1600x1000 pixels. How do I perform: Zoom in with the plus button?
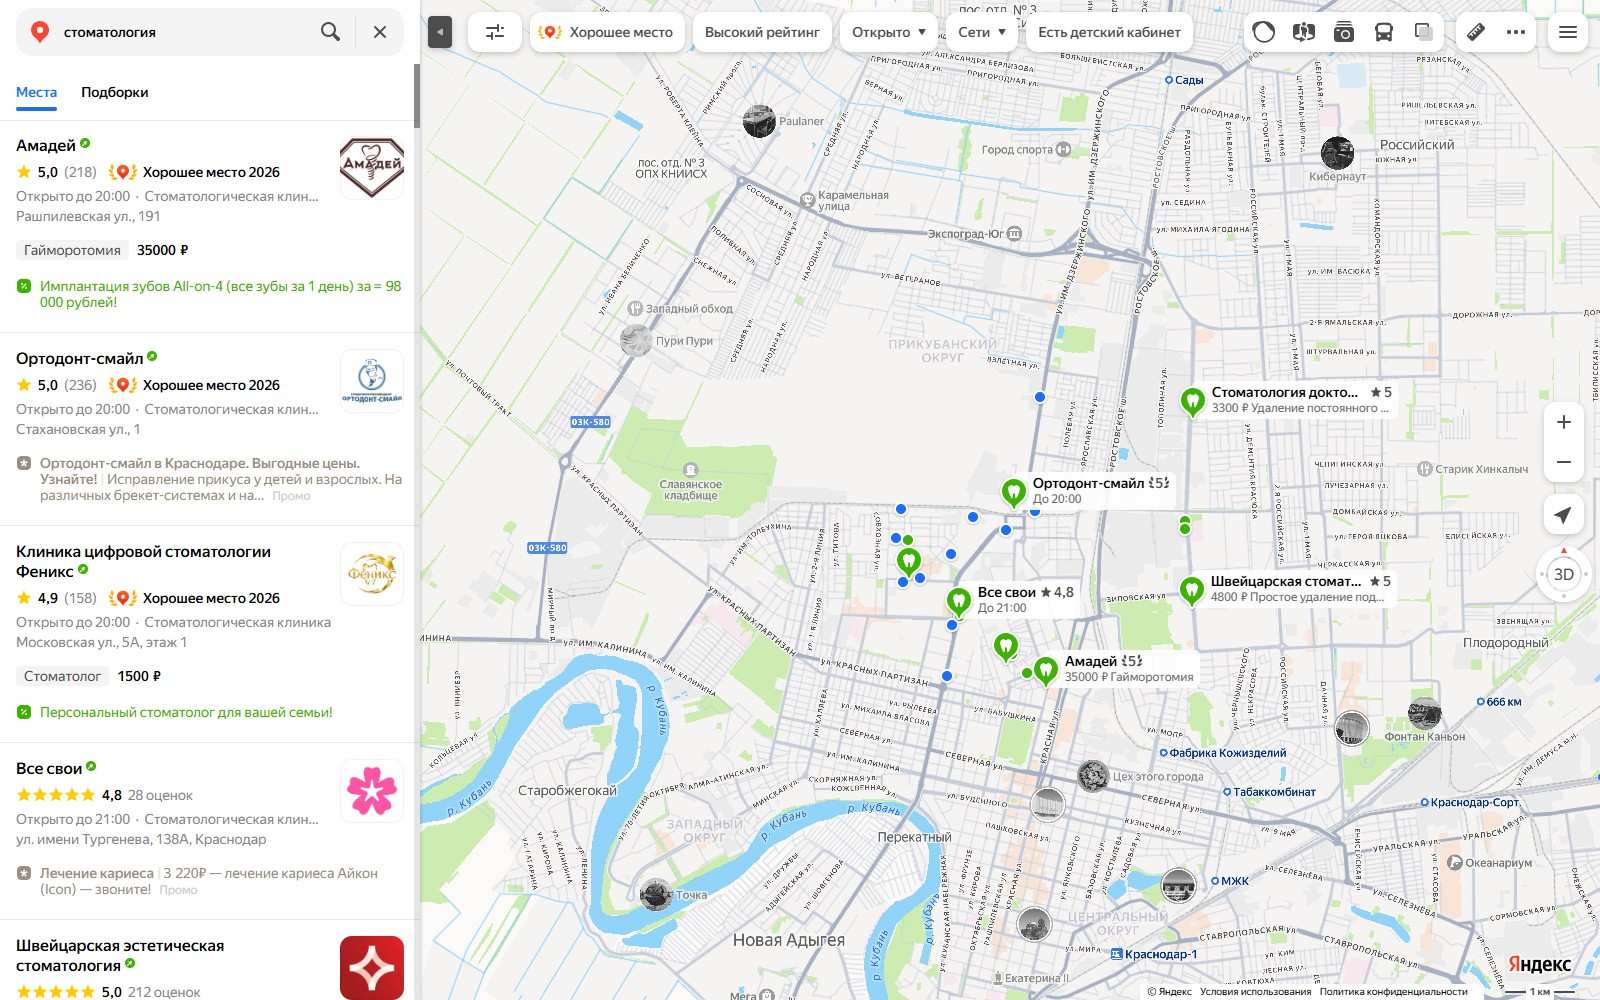click(1564, 422)
